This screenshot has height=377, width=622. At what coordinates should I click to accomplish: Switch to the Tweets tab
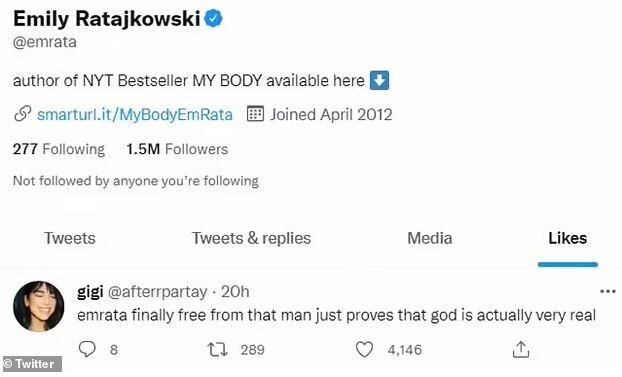point(70,238)
